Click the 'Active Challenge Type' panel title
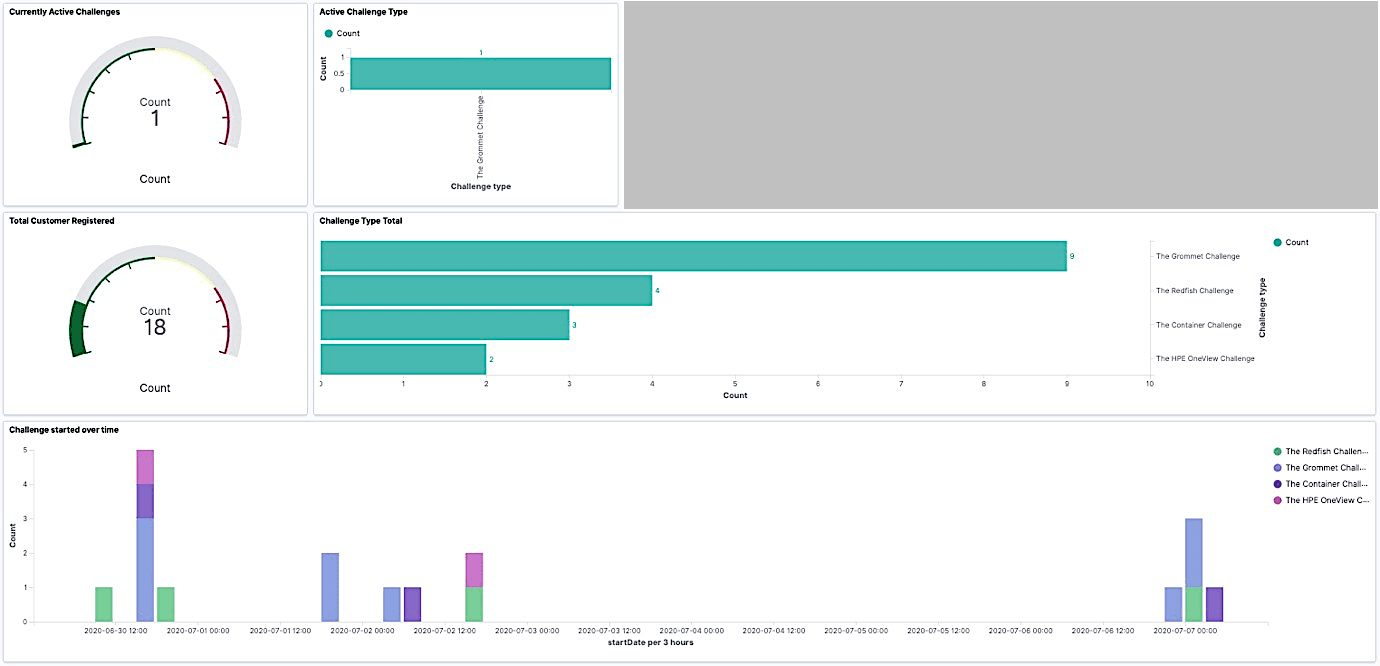Screen dimensions: 1380x666 click(x=363, y=12)
